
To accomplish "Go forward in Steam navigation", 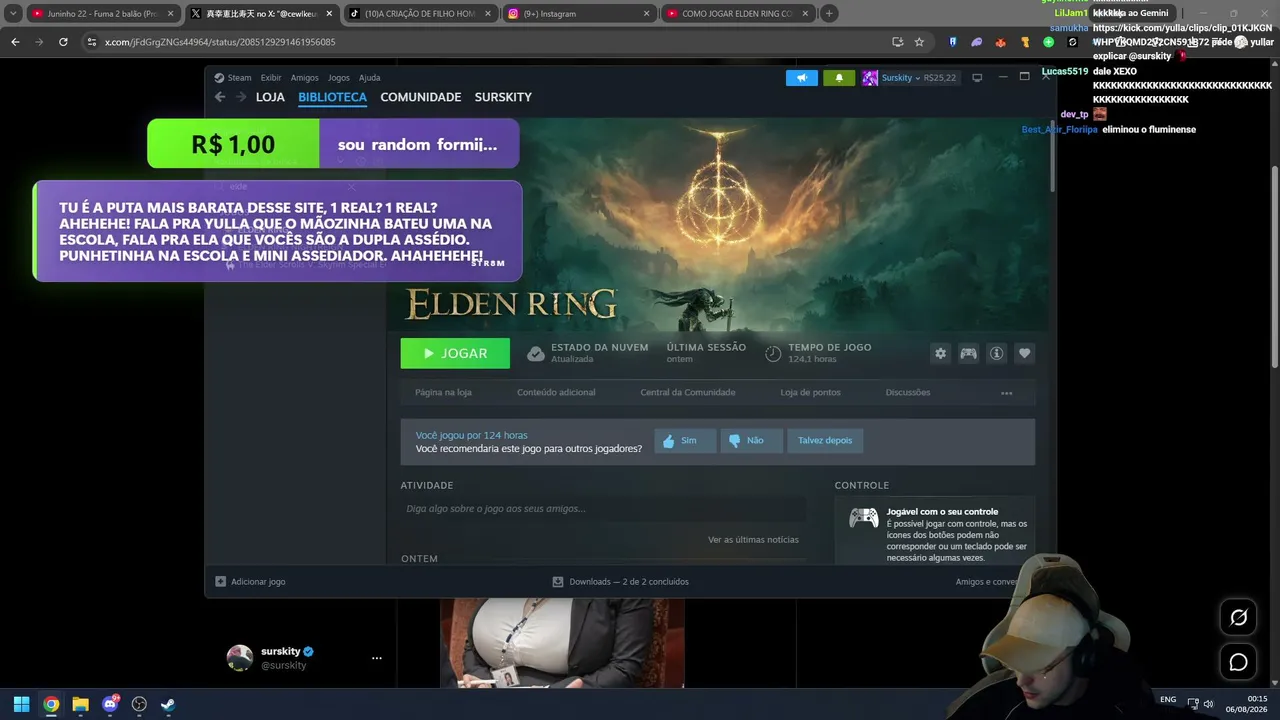I will pos(241,97).
